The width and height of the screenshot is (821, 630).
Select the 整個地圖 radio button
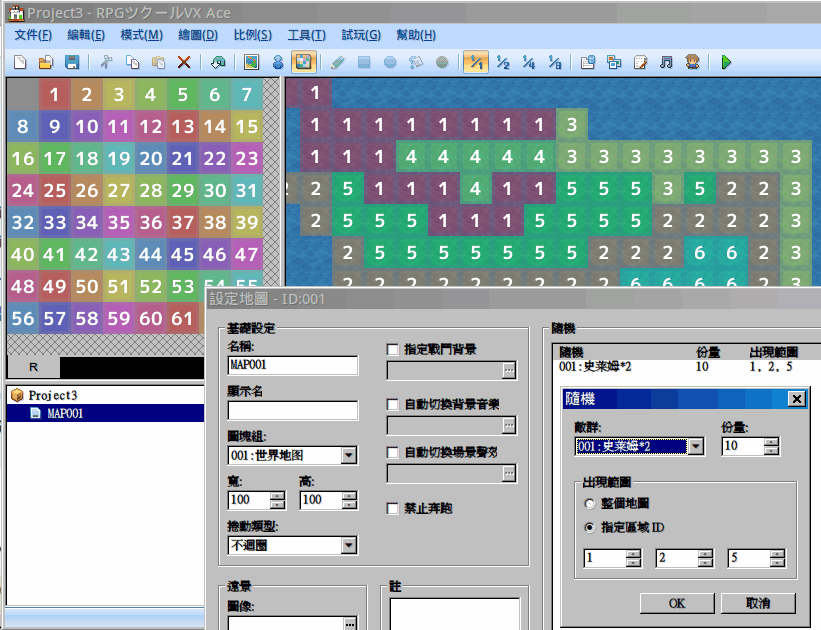point(590,504)
